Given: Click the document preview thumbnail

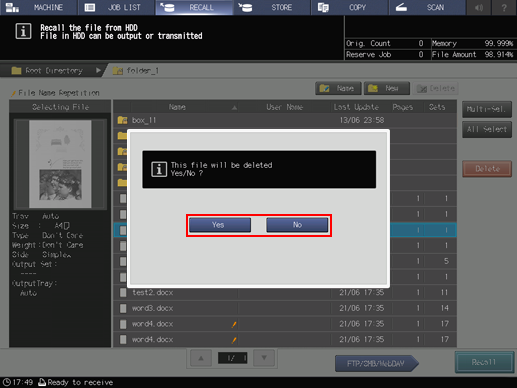Looking at the screenshot, I should (x=60, y=164).
